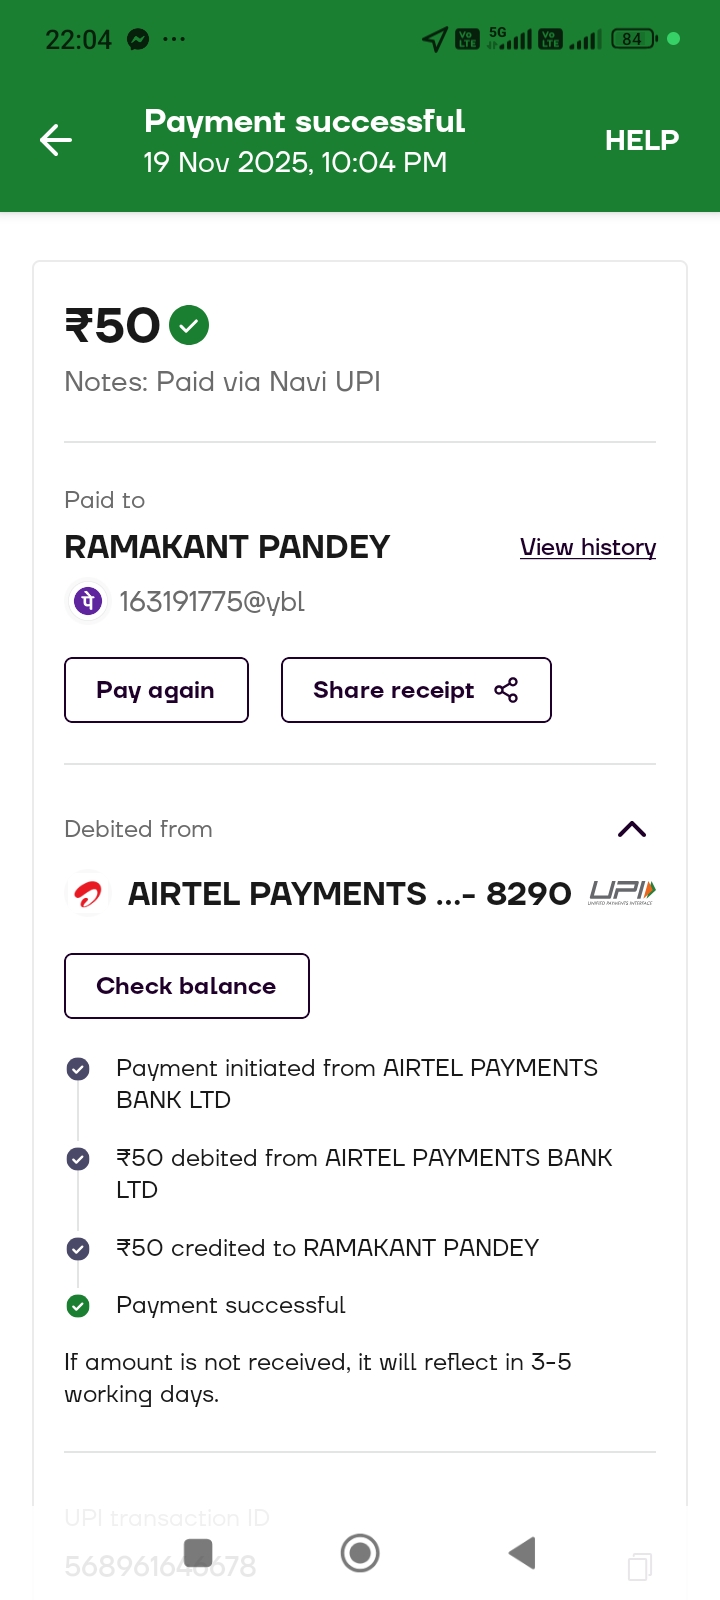
Task: Tap the copy icon for UPI transaction ID
Action: (640, 1566)
